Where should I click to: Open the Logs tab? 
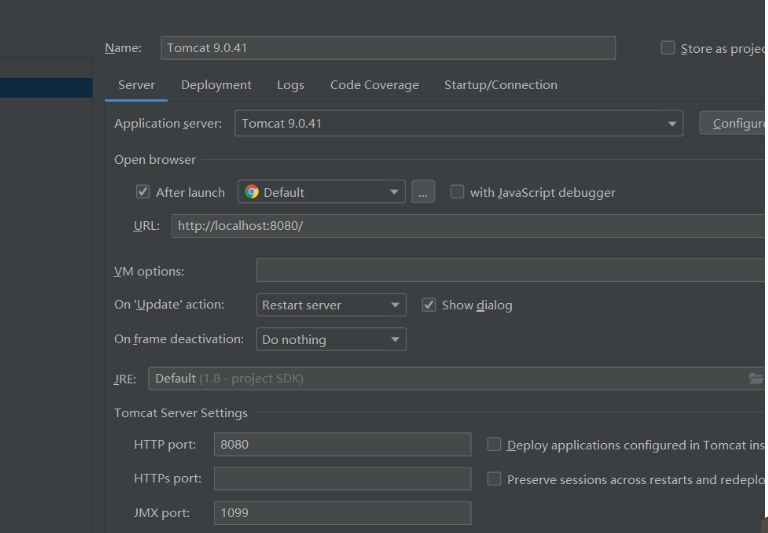coord(290,85)
